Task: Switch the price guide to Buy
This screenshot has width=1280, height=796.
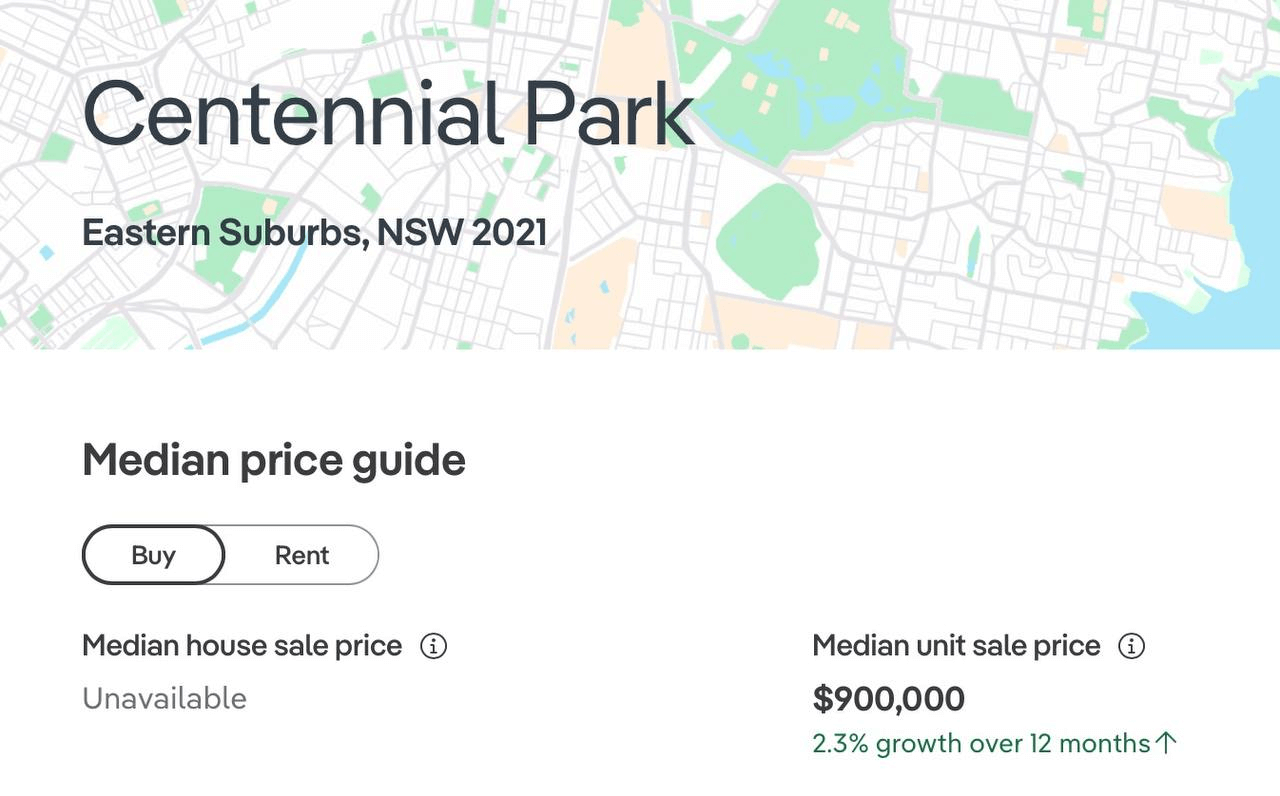Action: pos(153,555)
